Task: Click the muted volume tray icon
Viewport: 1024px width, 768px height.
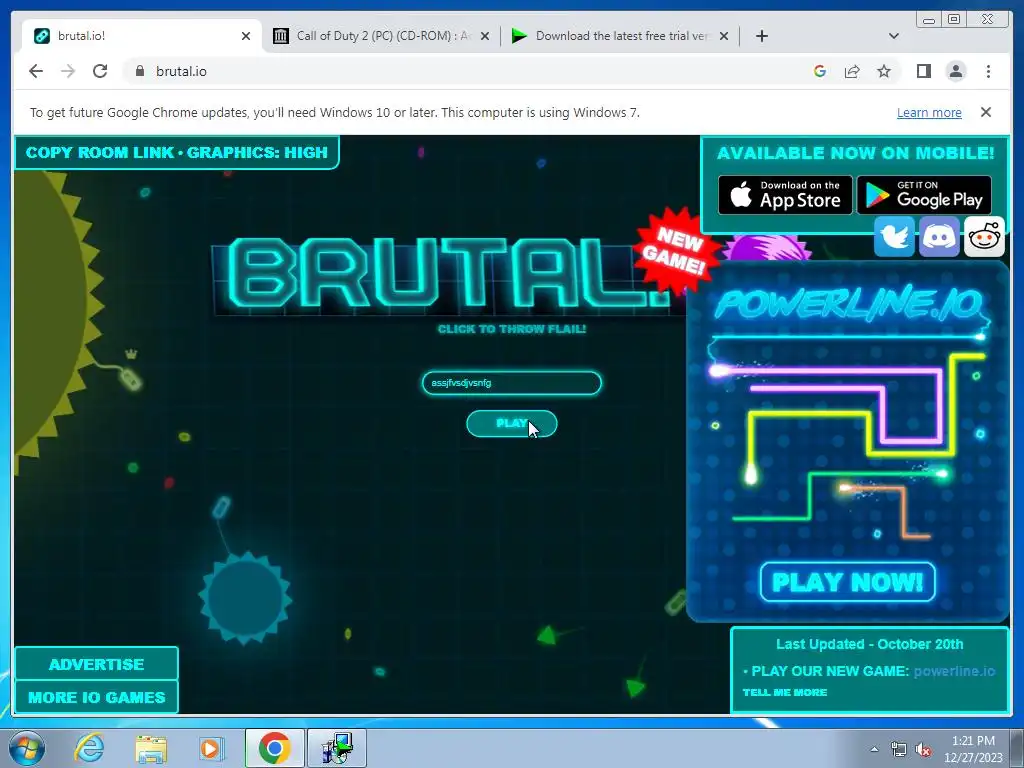Action: coord(923,749)
